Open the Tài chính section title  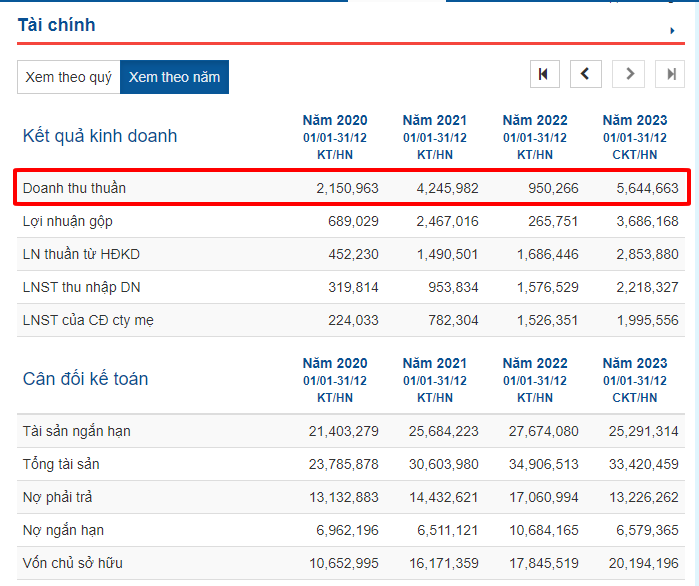click(x=56, y=25)
